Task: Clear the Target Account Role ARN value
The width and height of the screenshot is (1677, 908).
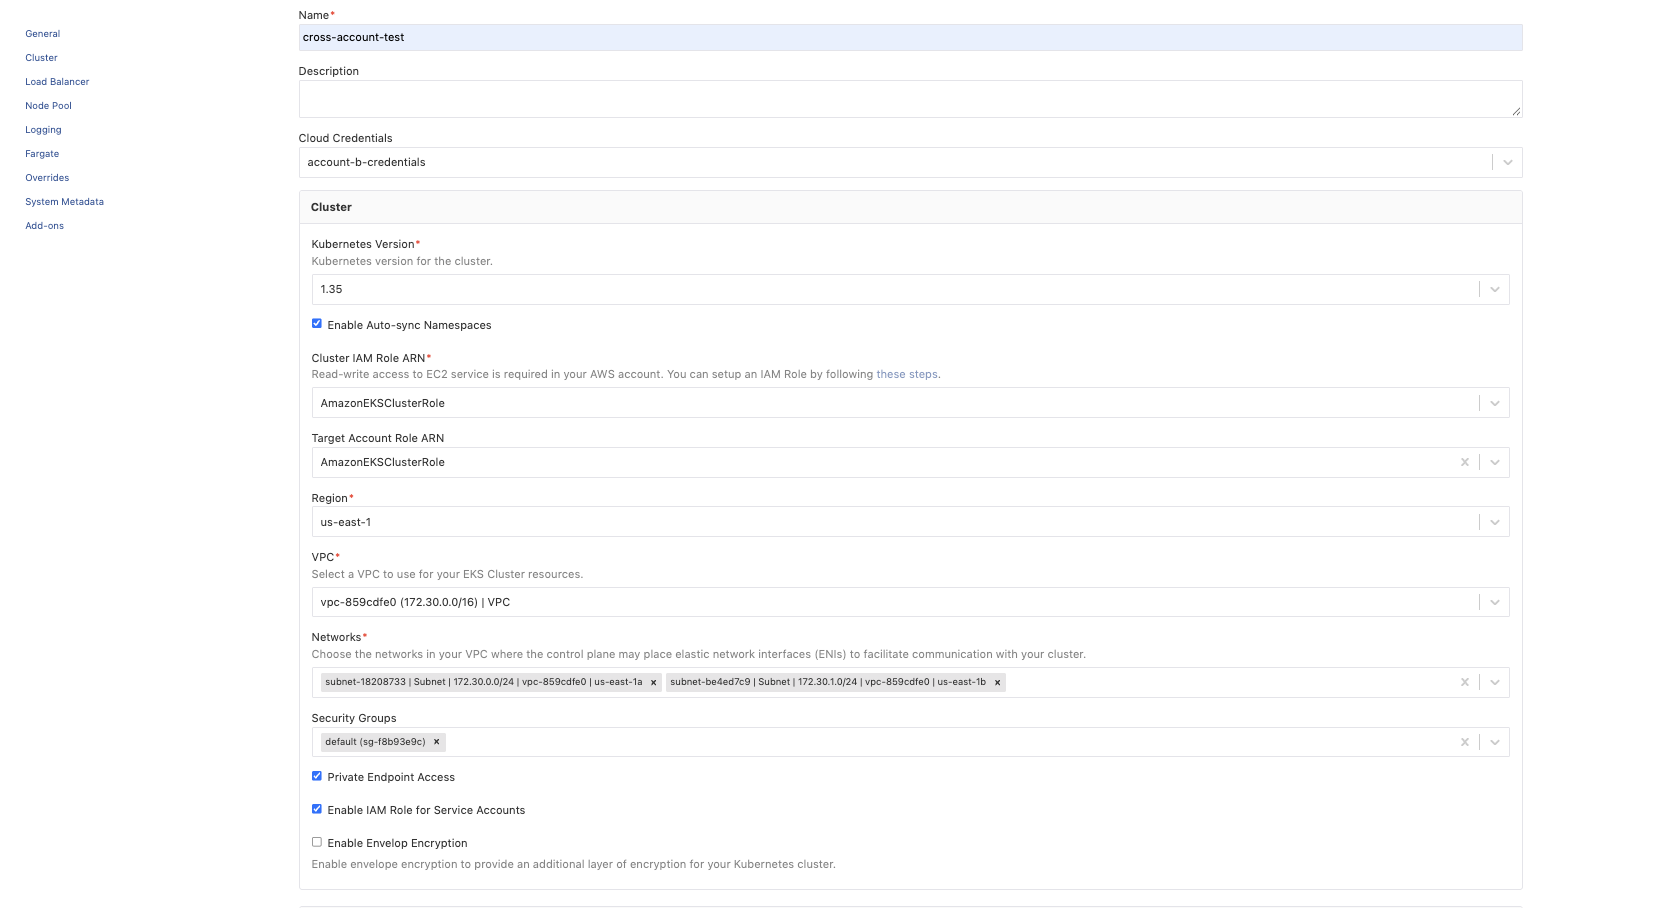Action: coord(1464,462)
